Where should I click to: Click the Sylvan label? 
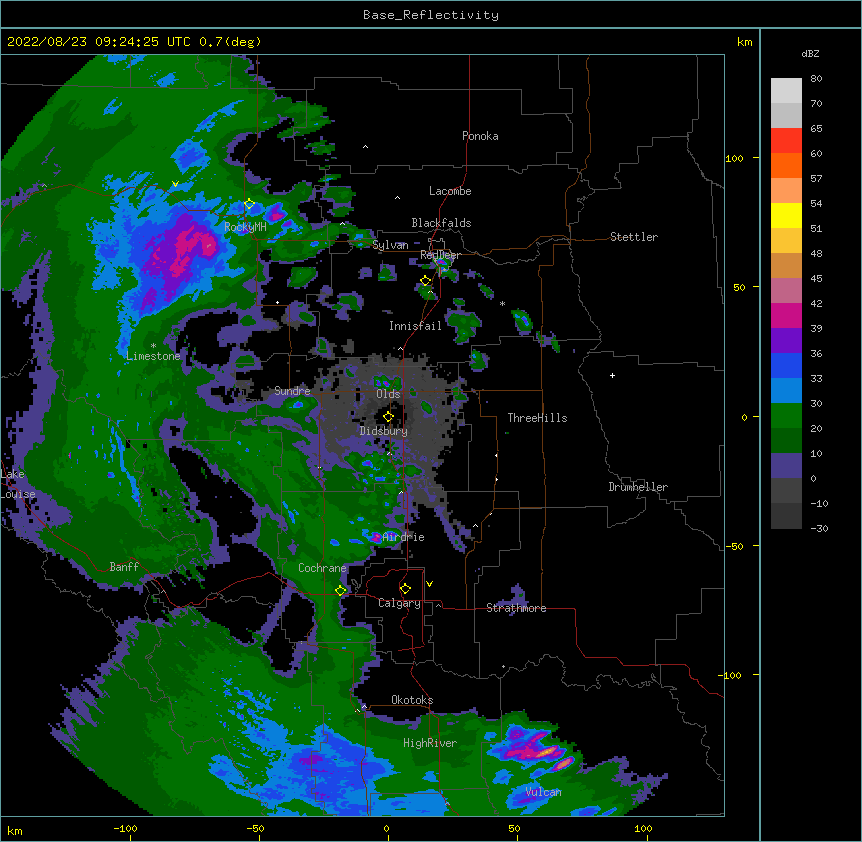pyautogui.click(x=390, y=245)
